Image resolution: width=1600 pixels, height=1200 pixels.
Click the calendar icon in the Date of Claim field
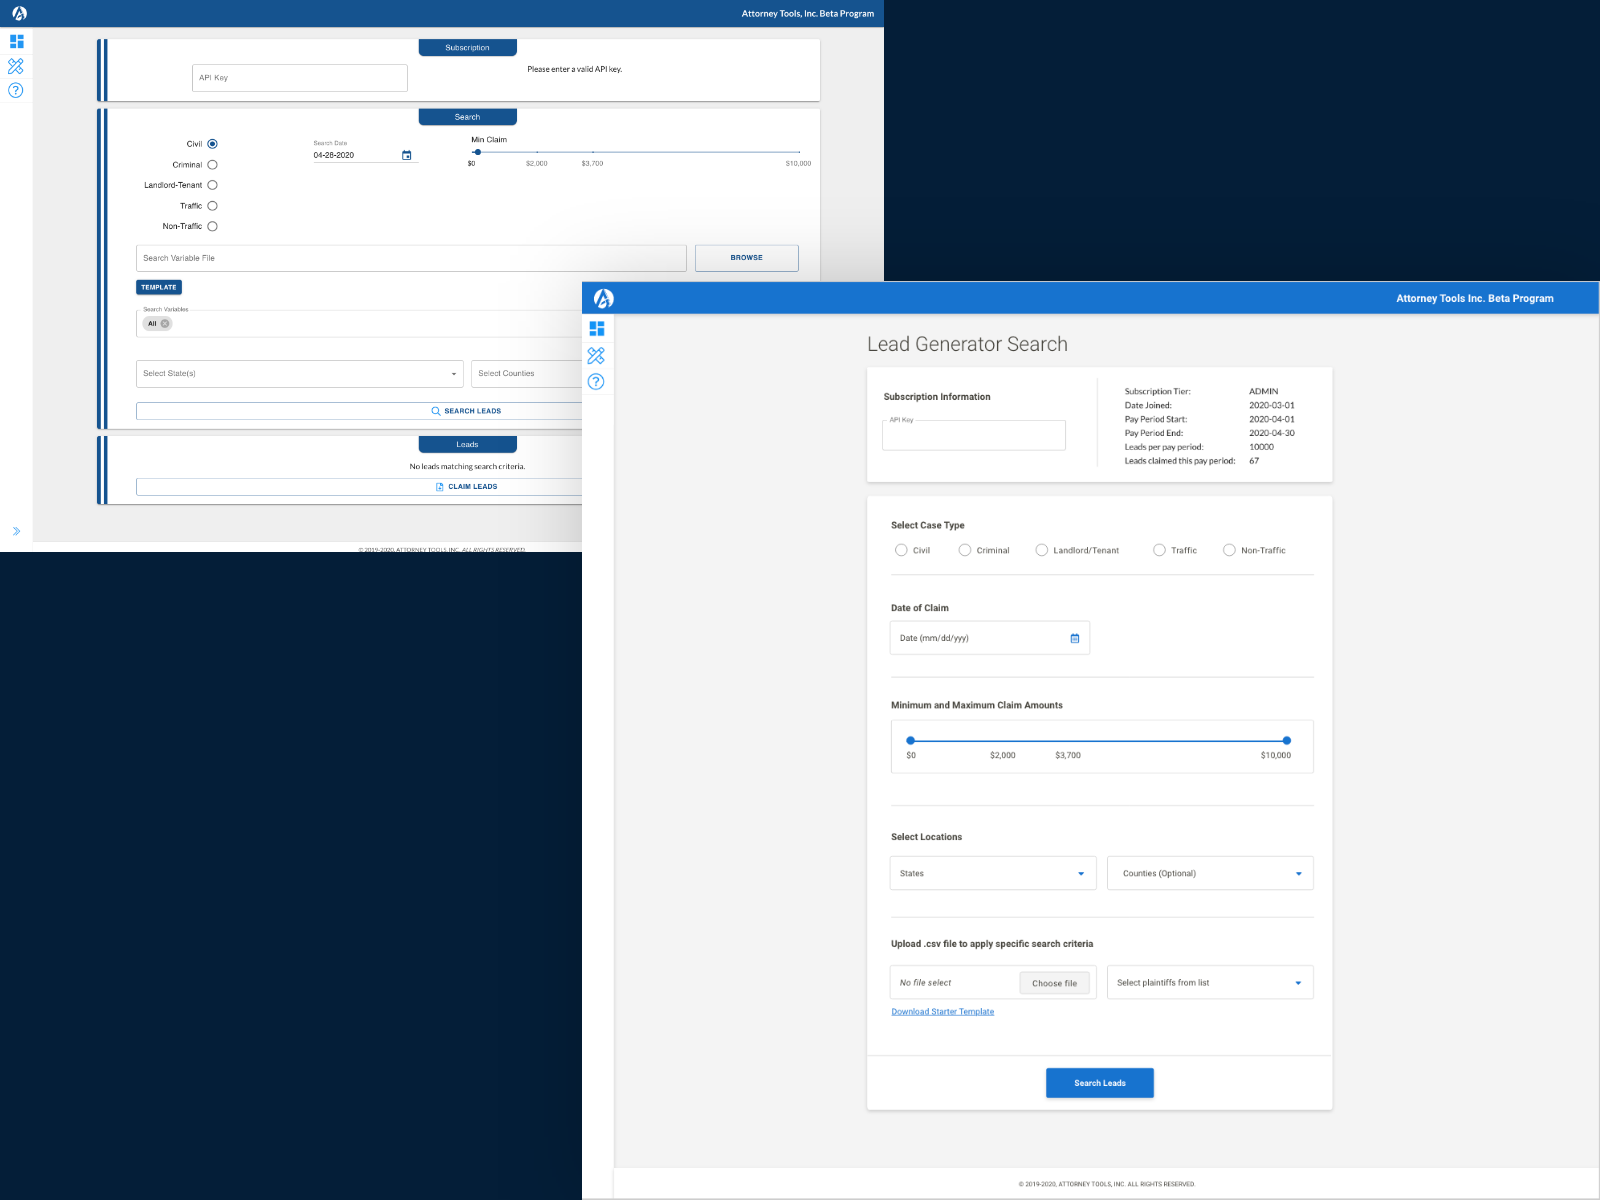pos(1075,638)
